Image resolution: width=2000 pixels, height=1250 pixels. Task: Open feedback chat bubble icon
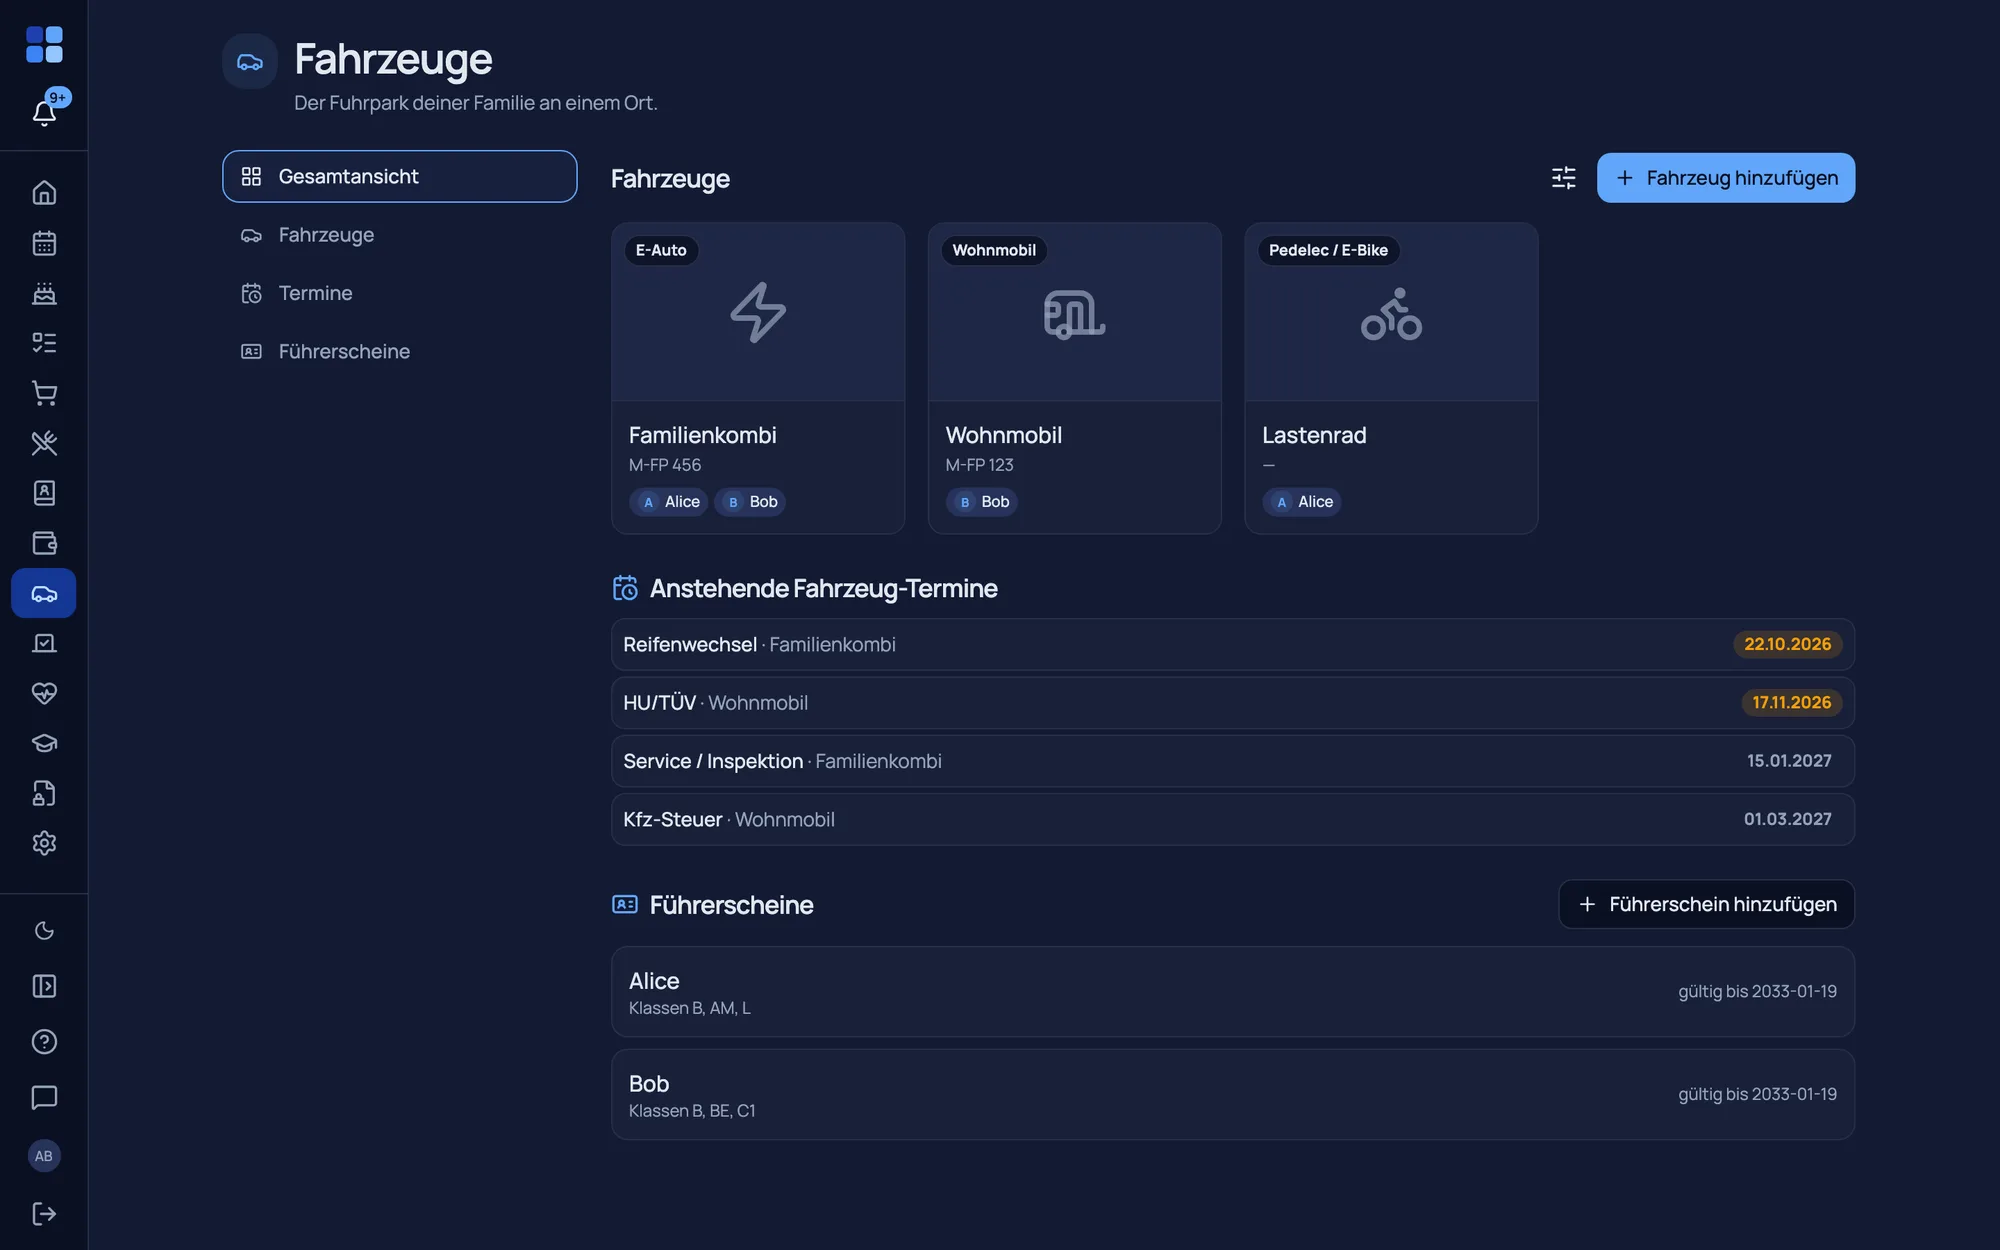(44, 1097)
